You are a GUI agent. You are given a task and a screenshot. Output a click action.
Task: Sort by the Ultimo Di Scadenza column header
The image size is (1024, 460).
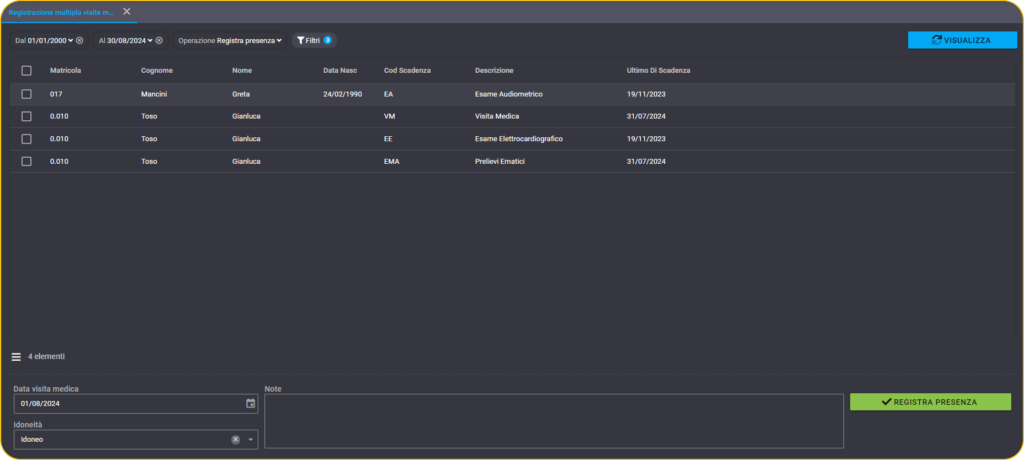(x=658, y=71)
